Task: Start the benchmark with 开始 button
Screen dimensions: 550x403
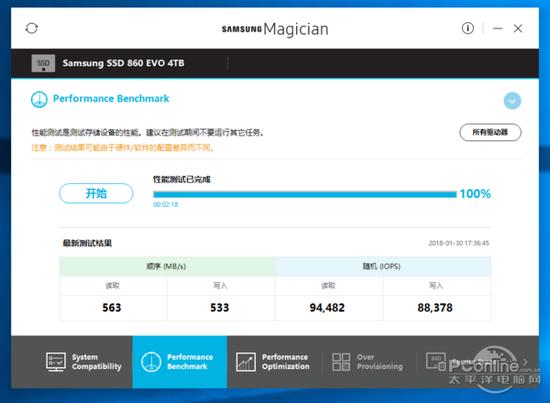Action: 96,193
